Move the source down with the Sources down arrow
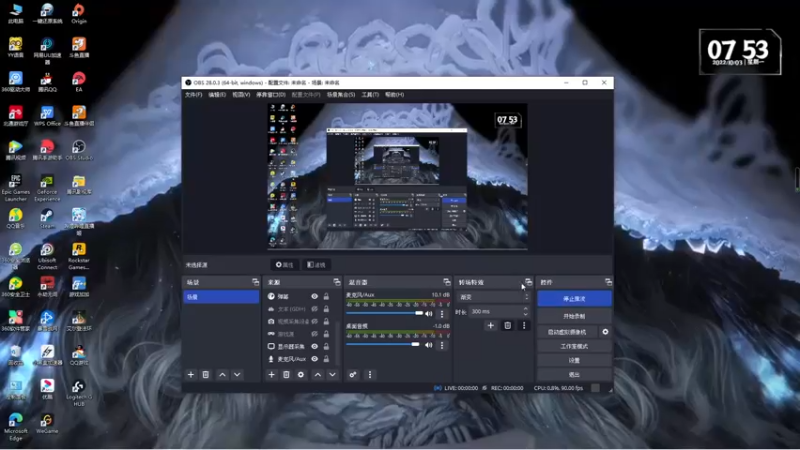This screenshot has height=450, width=800. click(x=333, y=374)
